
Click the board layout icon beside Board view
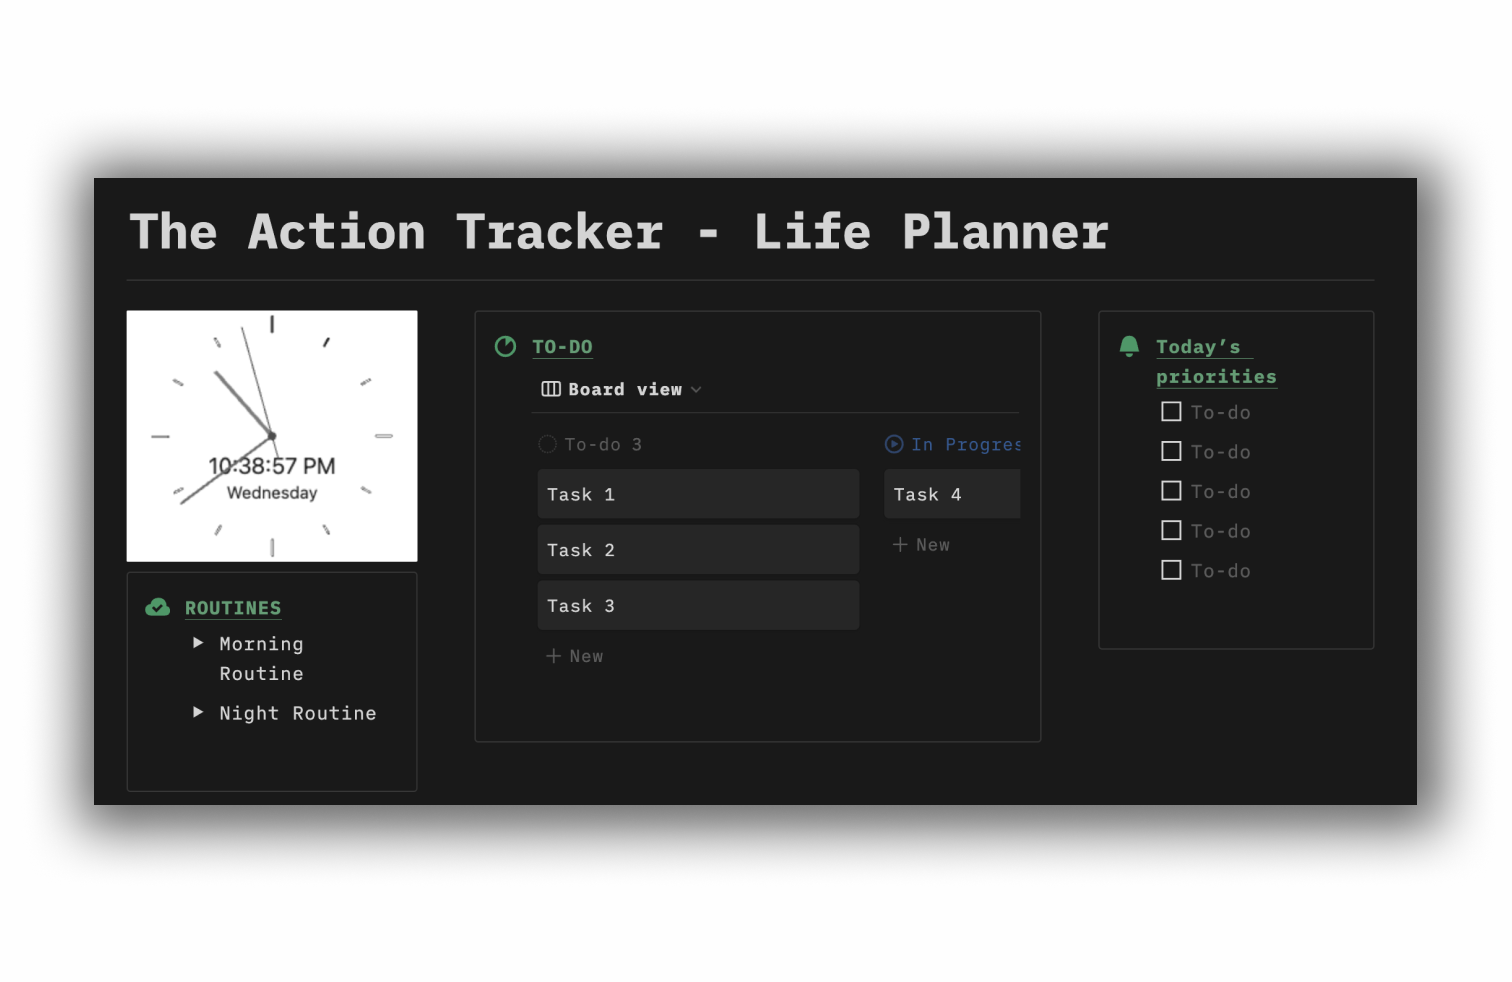[551, 389]
